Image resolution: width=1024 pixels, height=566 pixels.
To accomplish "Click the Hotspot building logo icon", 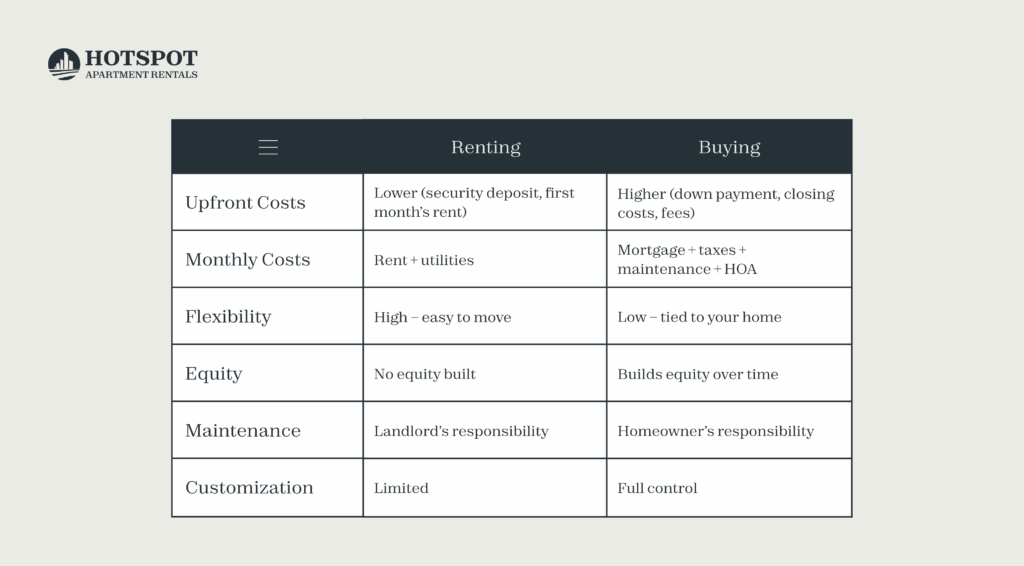I will point(64,64).
